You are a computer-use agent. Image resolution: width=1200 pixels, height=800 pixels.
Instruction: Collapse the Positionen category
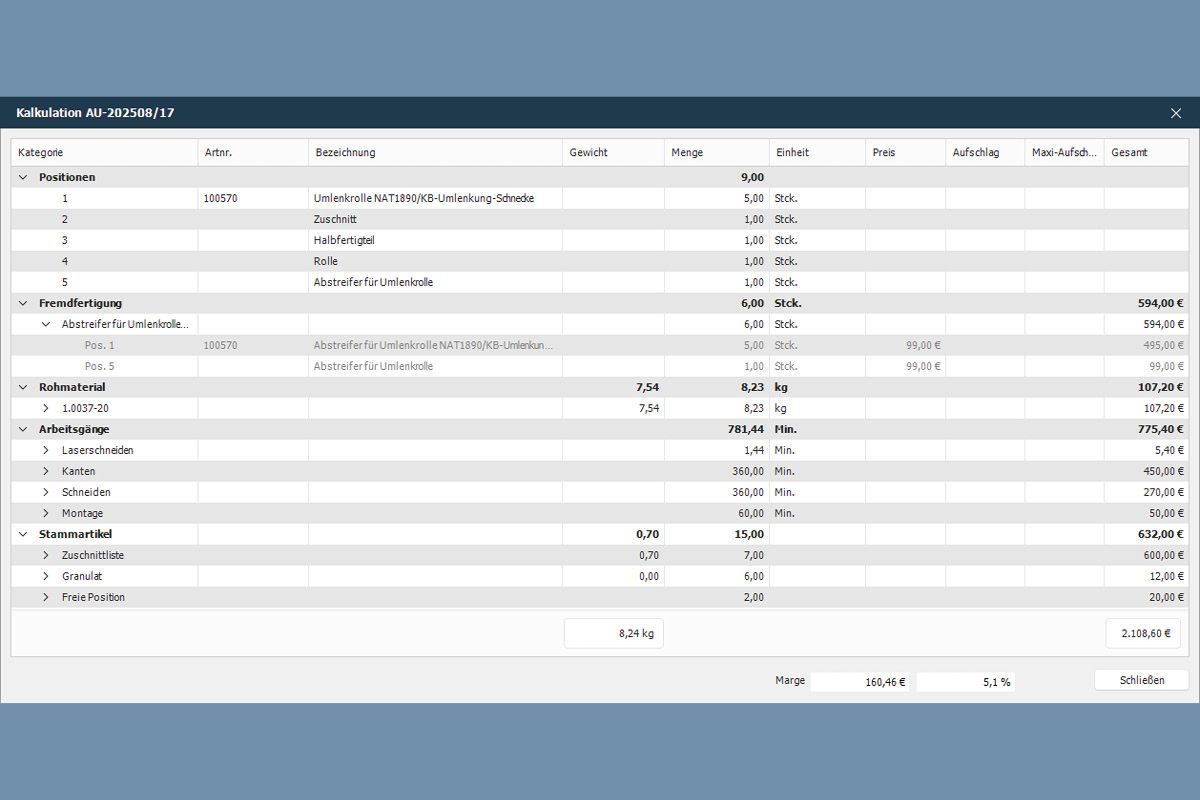tap(23, 177)
